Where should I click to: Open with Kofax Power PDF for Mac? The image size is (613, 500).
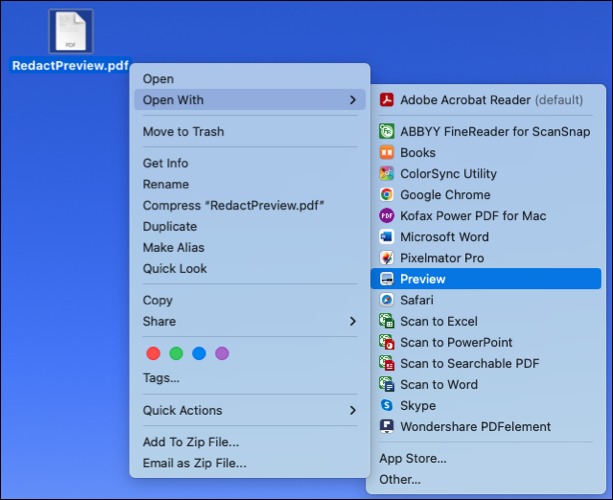click(486, 216)
